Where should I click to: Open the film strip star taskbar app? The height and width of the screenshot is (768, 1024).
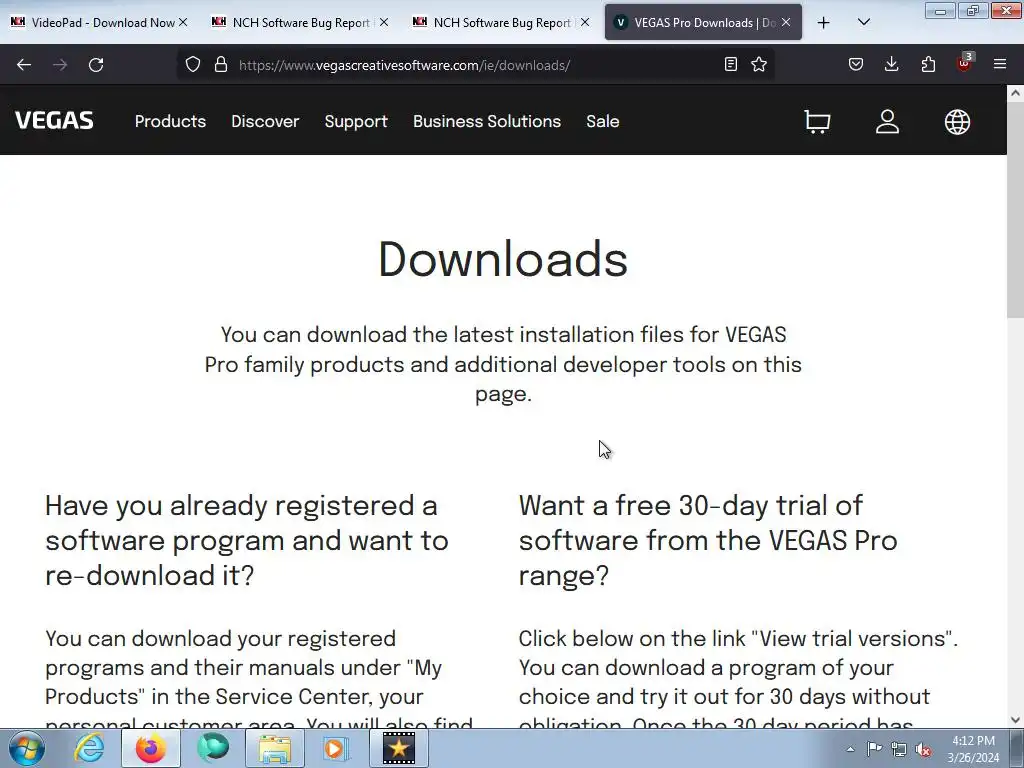click(x=398, y=748)
